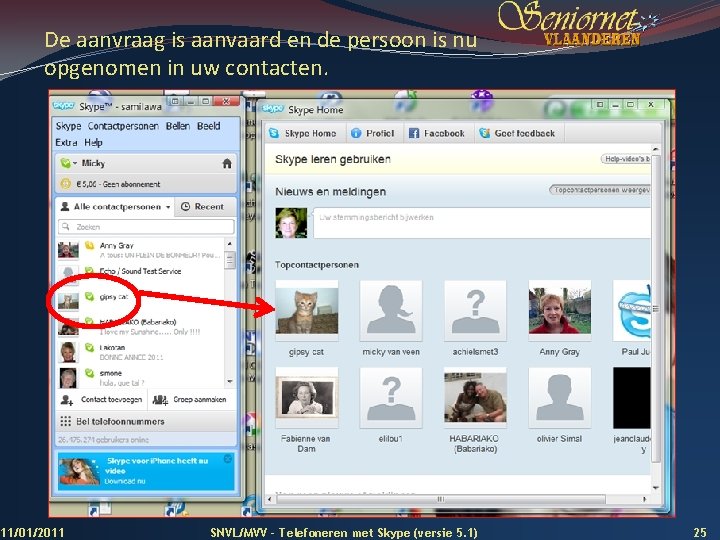Click the Help-video's button
The width and height of the screenshot is (720, 540).
[x=626, y=159]
